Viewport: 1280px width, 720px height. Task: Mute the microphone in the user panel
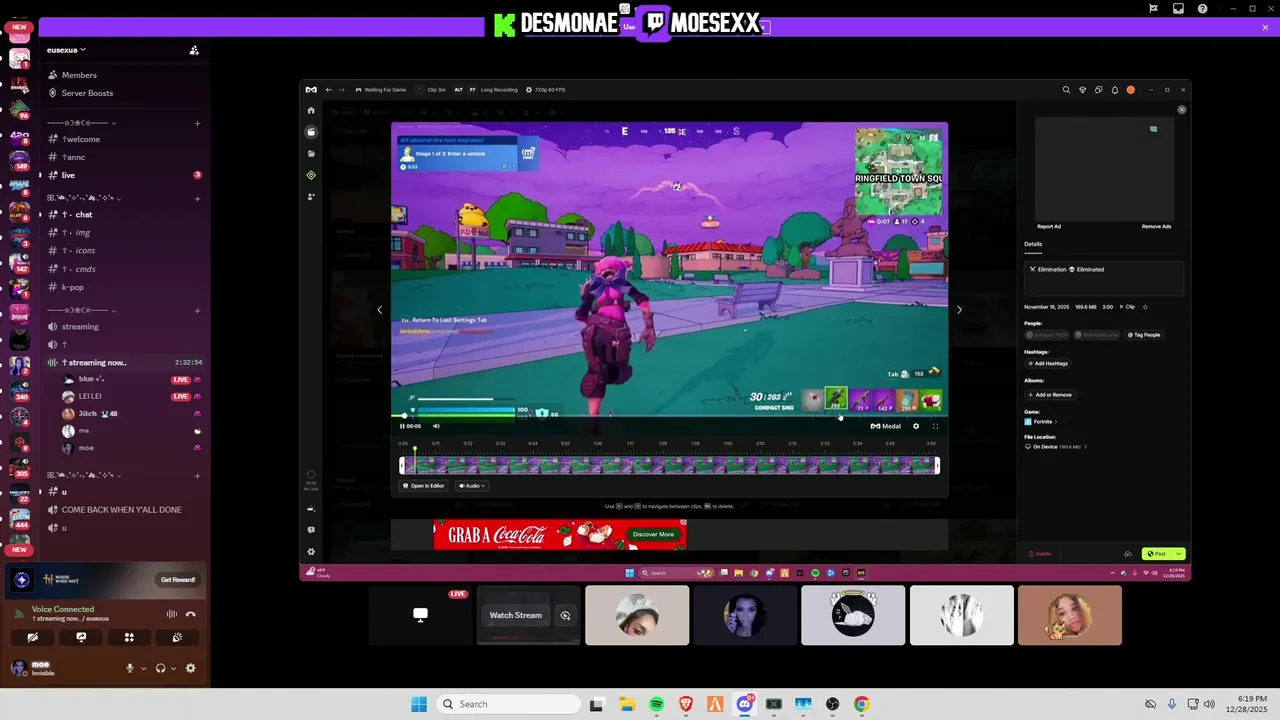pos(129,668)
